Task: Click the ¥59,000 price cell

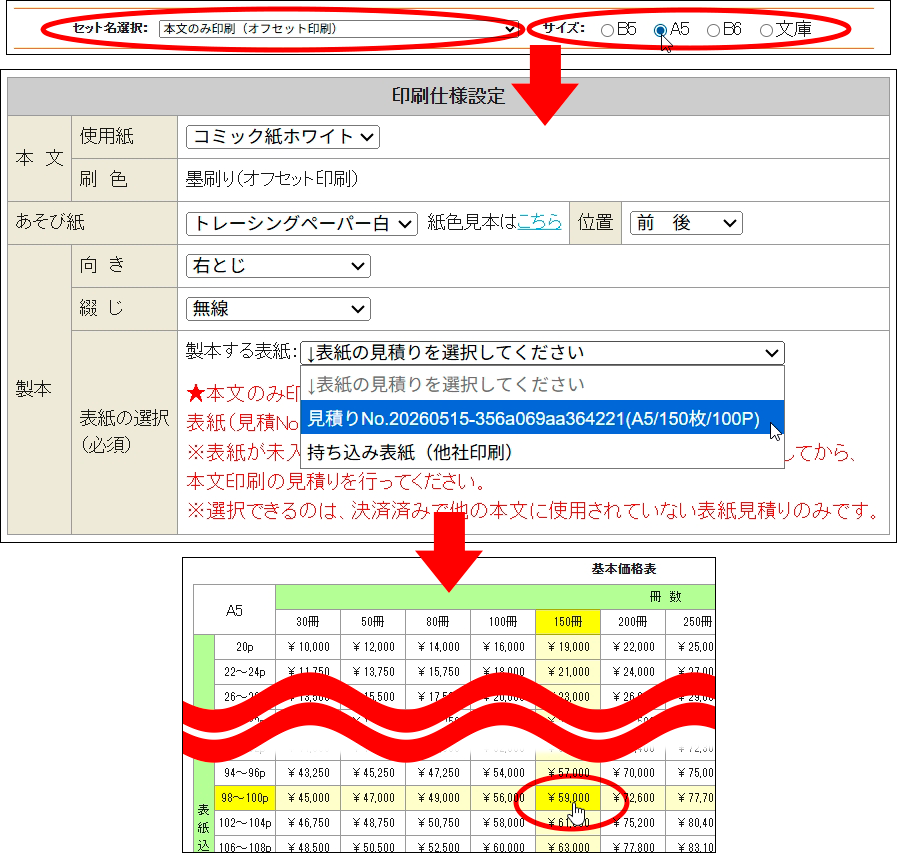Action: click(568, 798)
